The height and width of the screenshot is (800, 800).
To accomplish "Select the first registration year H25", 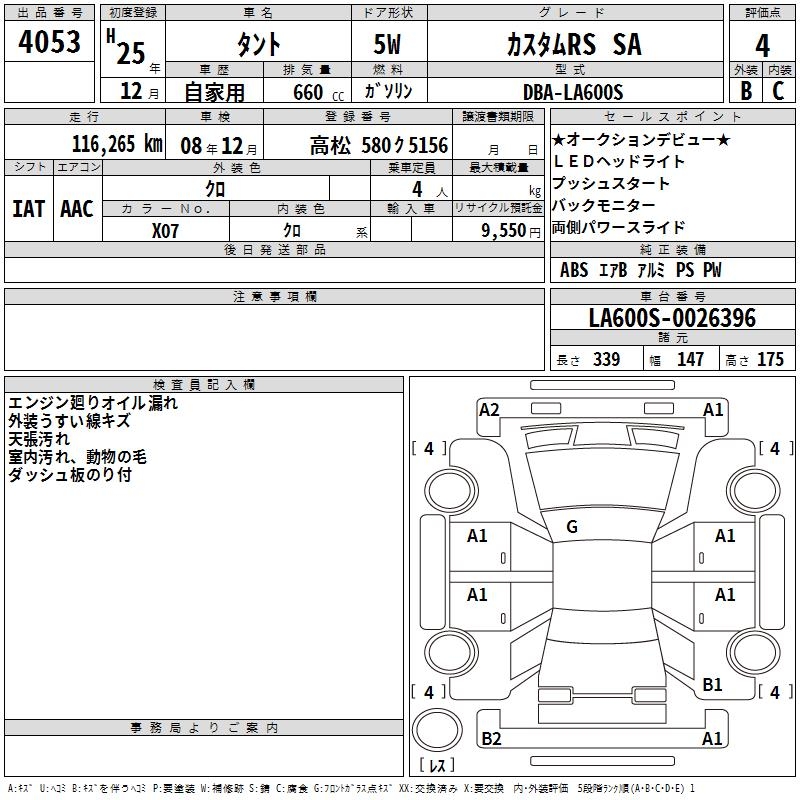I will 127,47.
